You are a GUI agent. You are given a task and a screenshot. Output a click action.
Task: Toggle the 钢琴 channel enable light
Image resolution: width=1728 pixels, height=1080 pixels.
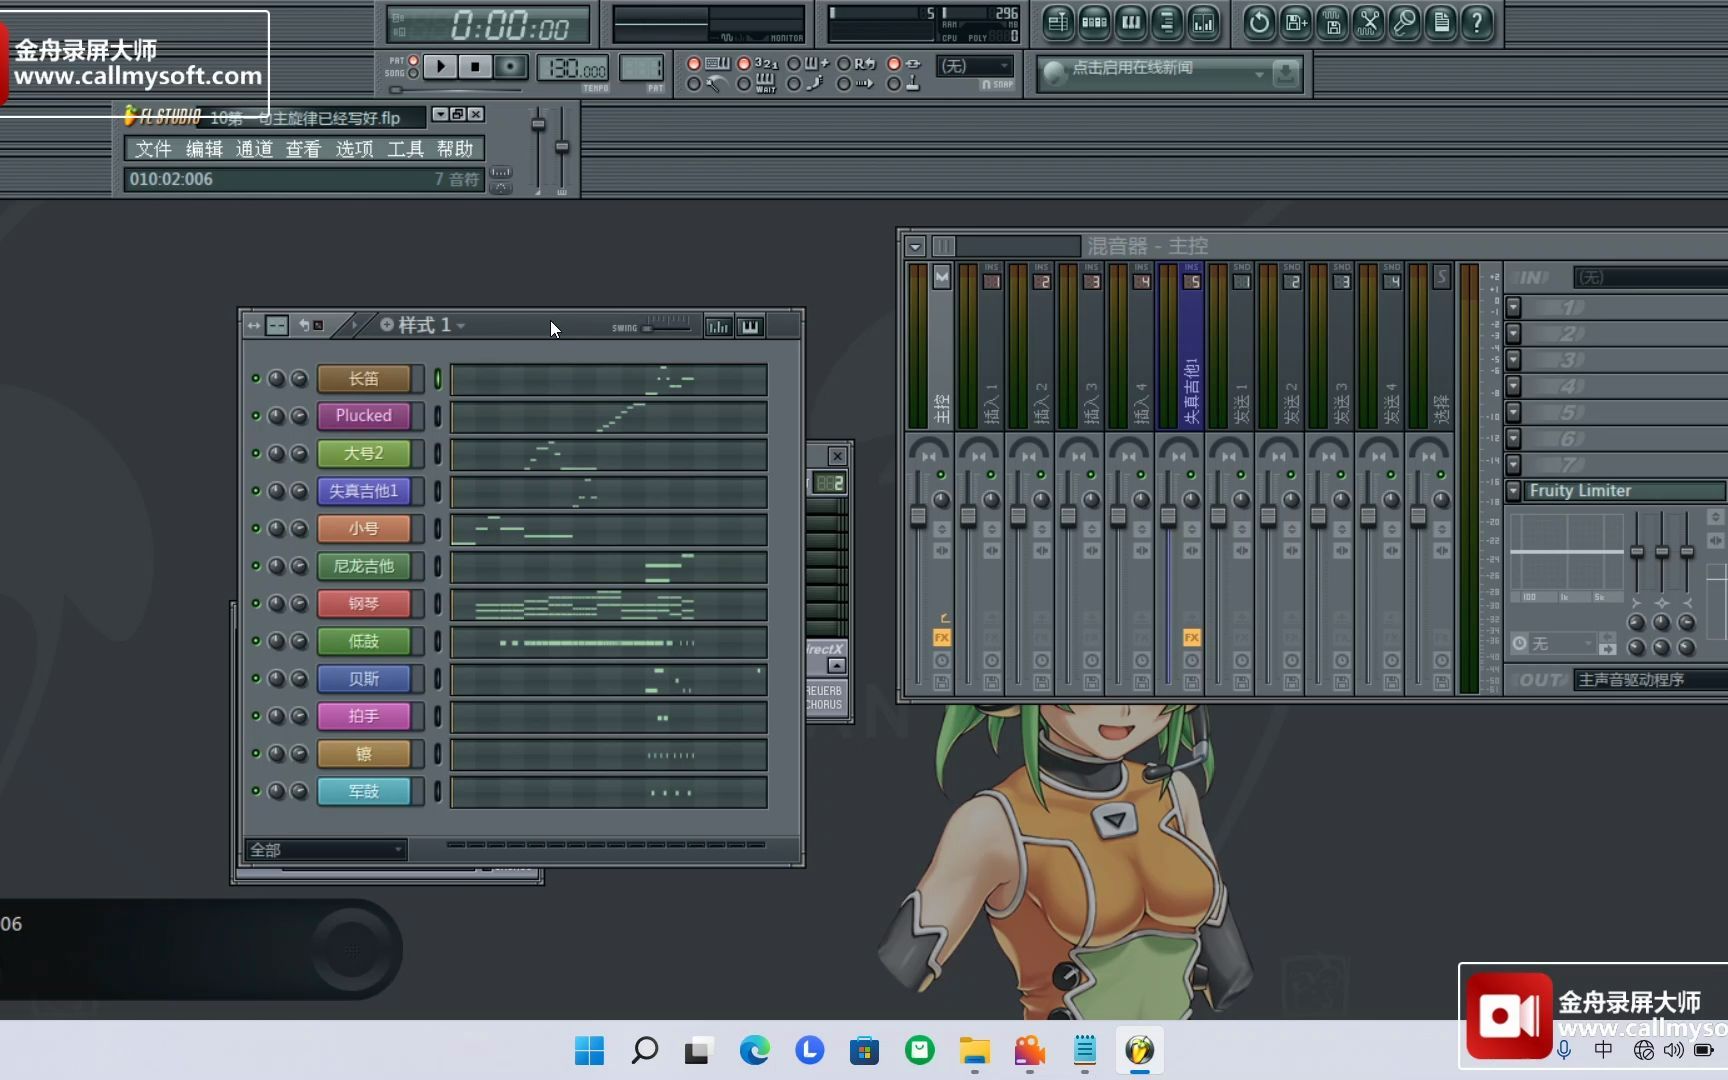point(256,603)
